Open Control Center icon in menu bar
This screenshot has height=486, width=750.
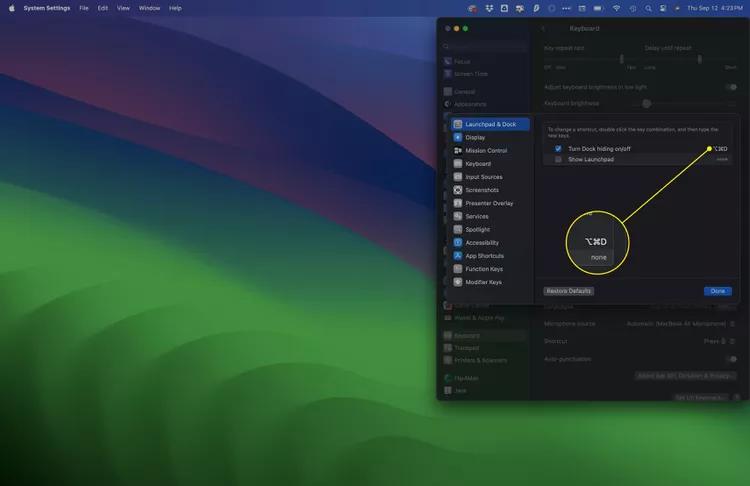tap(663, 8)
